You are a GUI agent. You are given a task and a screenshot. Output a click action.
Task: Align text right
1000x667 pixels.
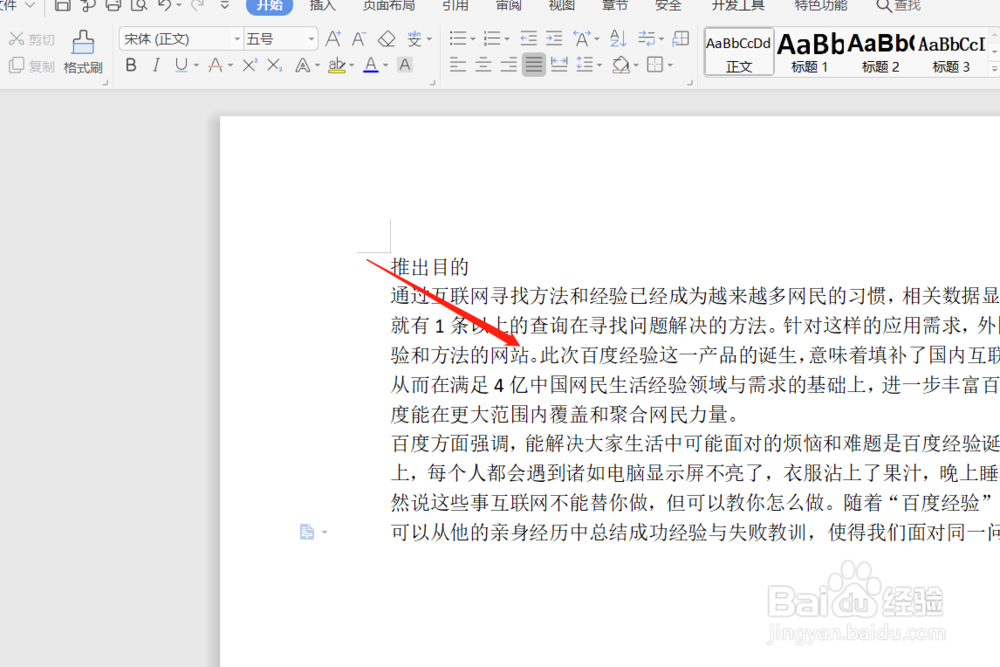coord(509,65)
